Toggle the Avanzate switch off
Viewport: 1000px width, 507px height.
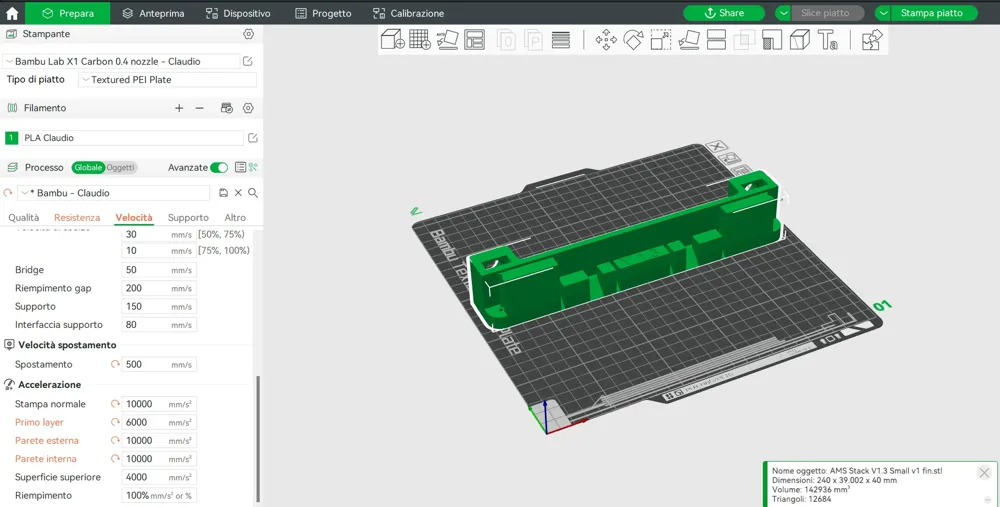[x=219, y=168]
